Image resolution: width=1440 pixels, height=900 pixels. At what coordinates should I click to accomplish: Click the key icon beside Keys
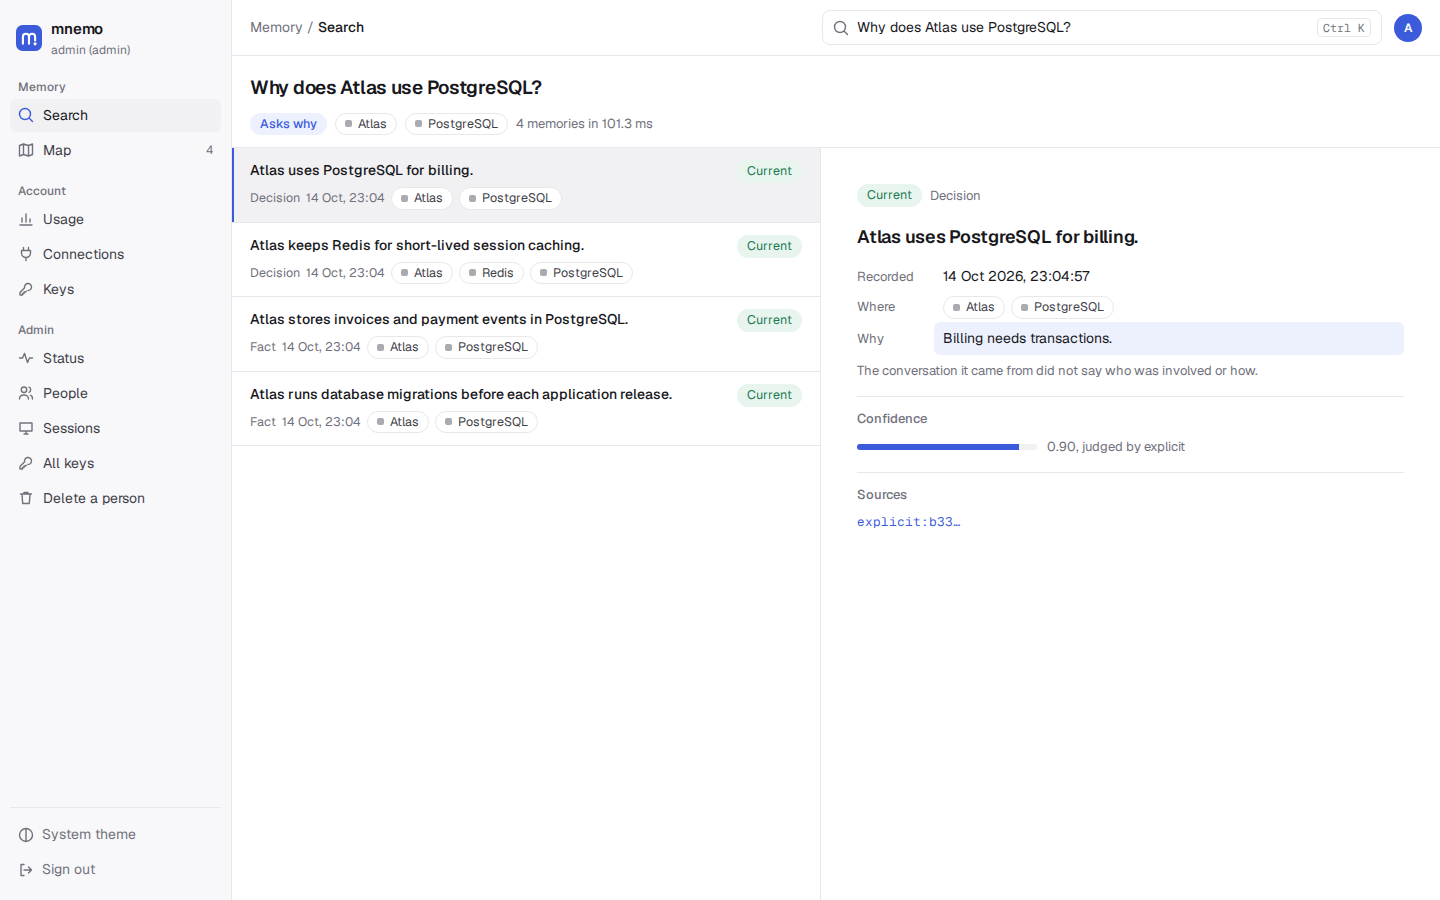click(26, 289)
